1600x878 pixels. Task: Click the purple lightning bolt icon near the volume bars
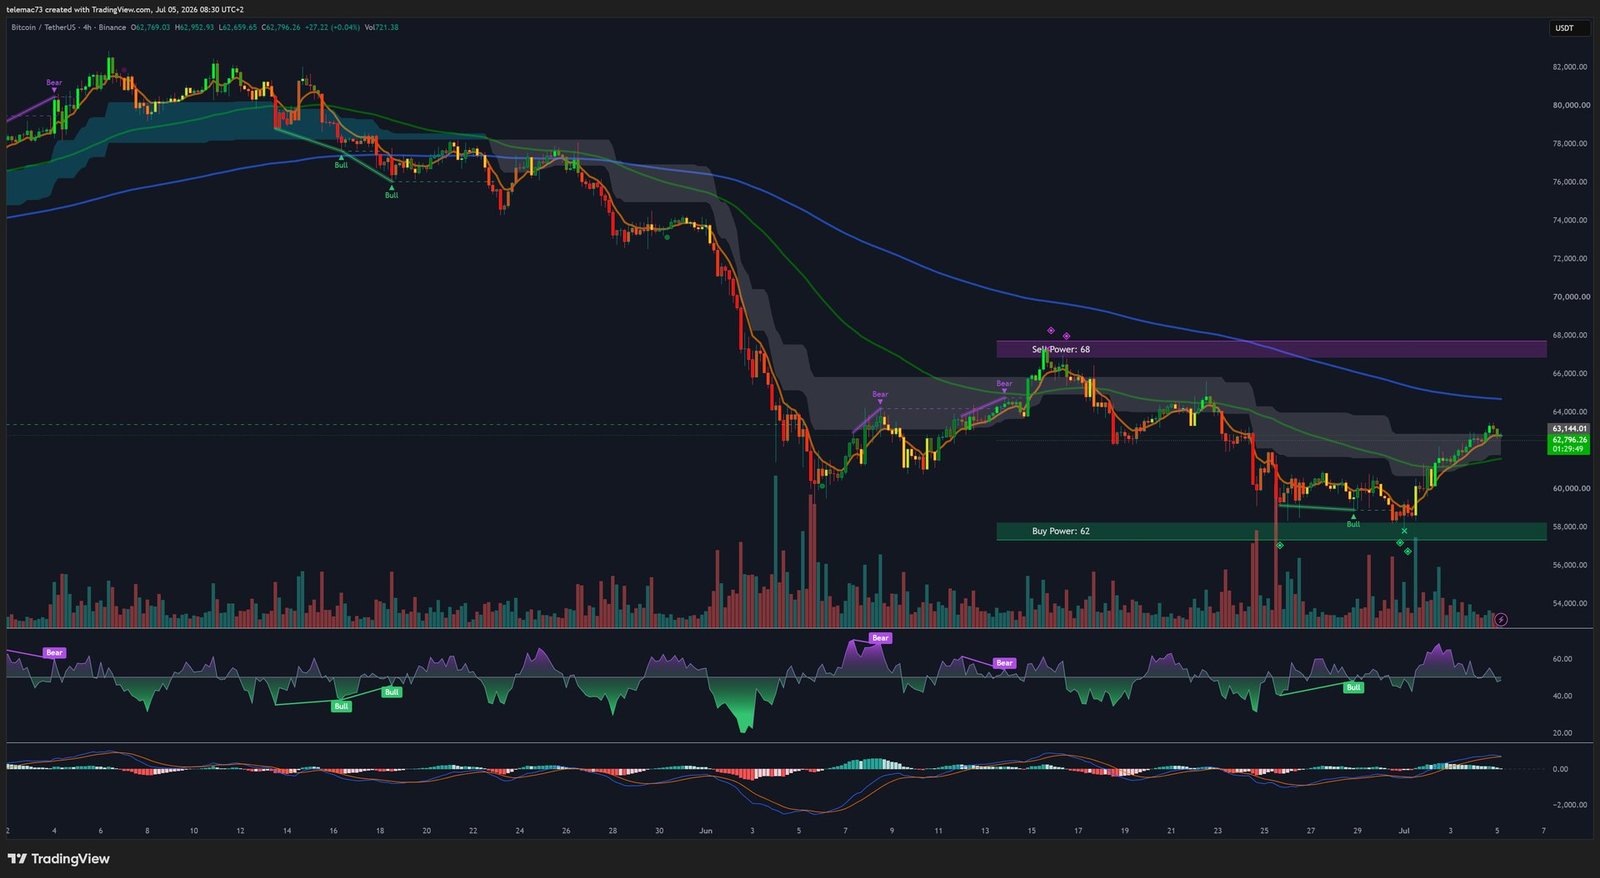click(x=1501, y=620)
